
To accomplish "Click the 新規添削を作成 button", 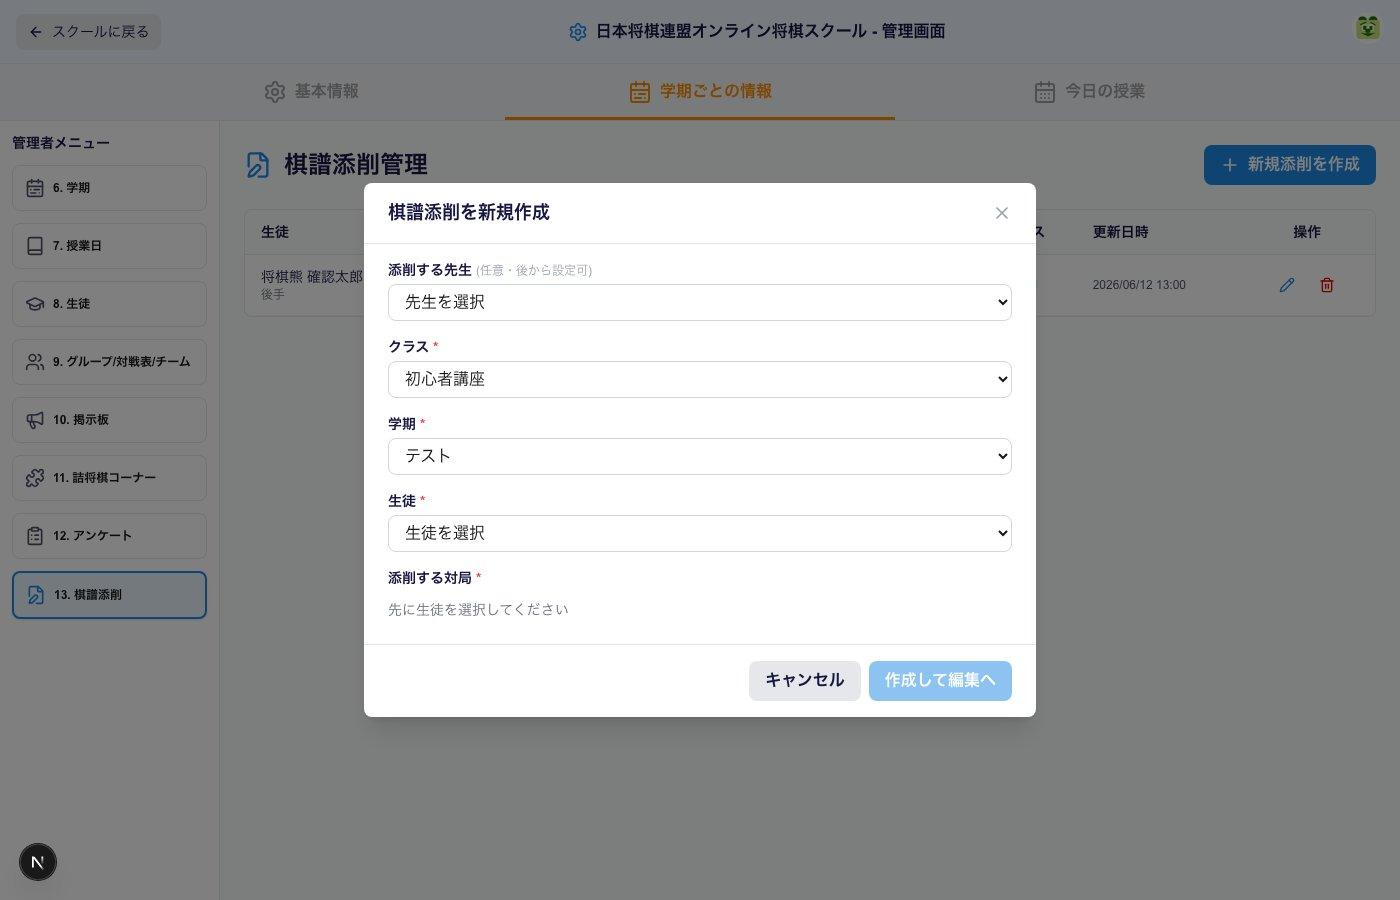I will (1290, 165).
